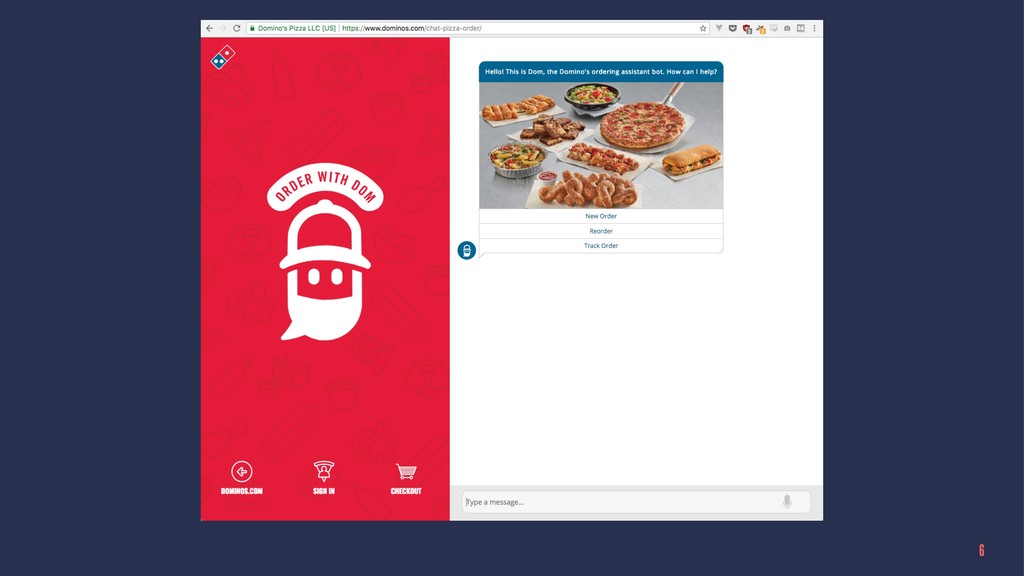The height and width of the screenshot is (576, 1024).
Task: Click the extension icon with the orange badge
Action: coord(761,29)
